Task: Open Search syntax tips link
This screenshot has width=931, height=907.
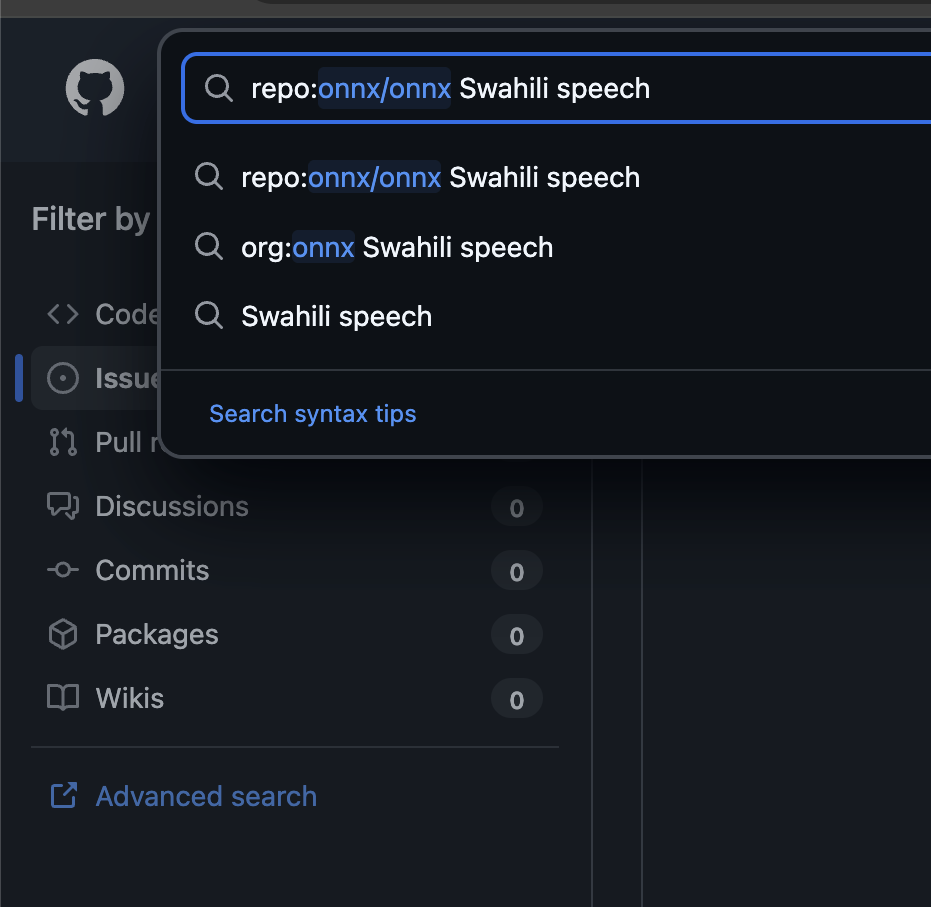Action: (x=312, y=414)
